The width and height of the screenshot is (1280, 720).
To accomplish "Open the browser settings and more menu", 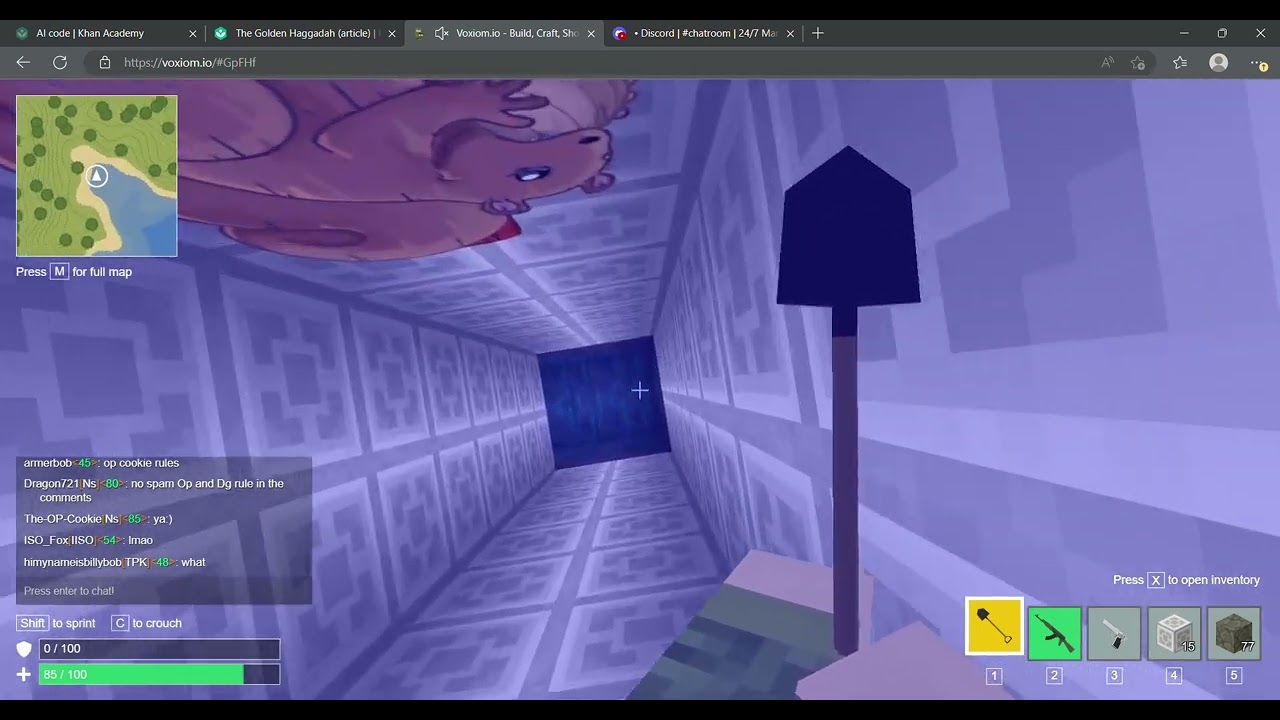I will pos(1258,62).
